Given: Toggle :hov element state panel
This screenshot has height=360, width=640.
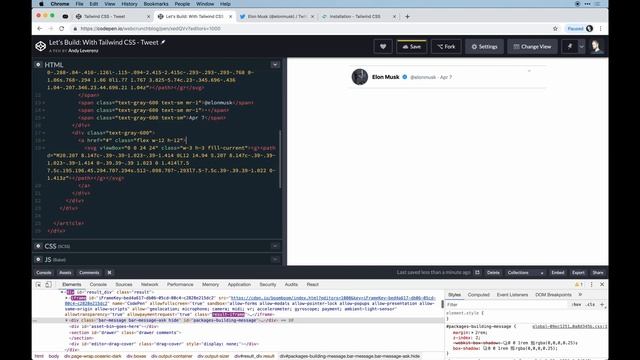Looking at the screenshot, I should (x=576, y=304).
